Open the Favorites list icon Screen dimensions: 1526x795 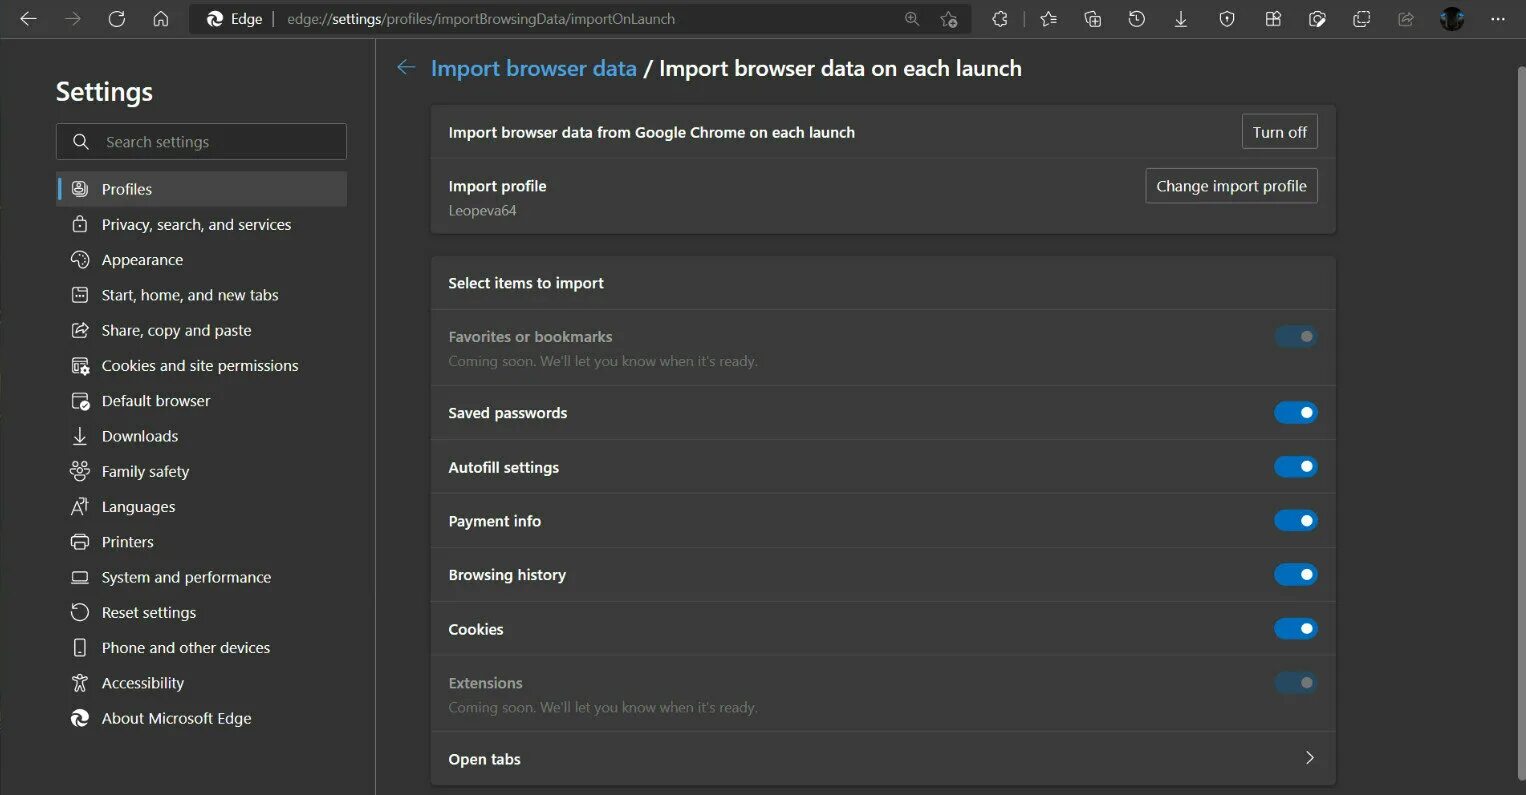1048,19
